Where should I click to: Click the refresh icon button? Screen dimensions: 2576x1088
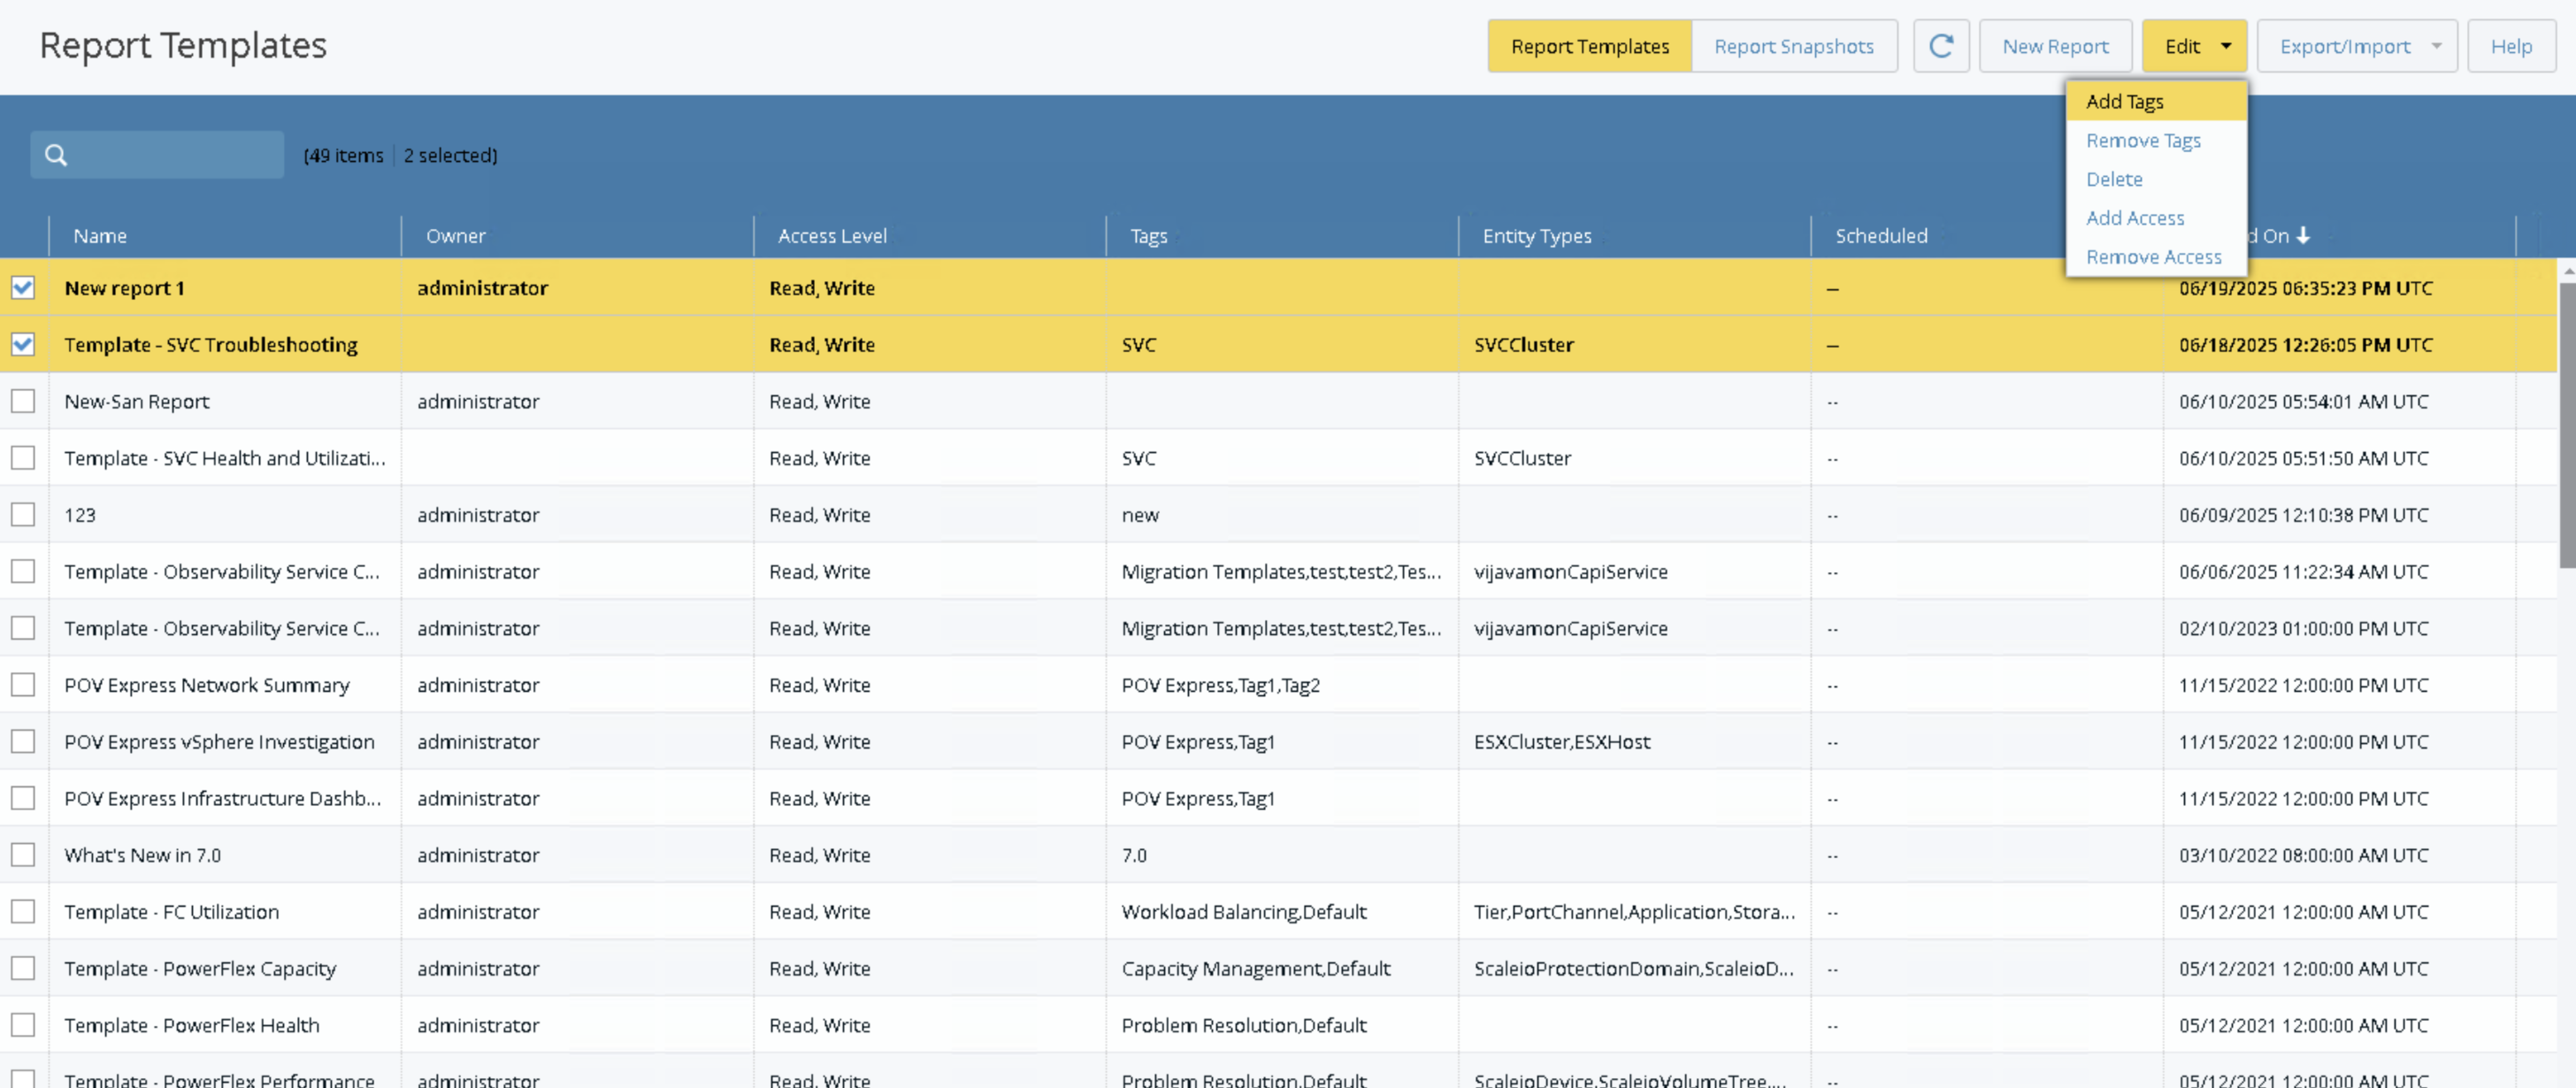point(1941,46)
